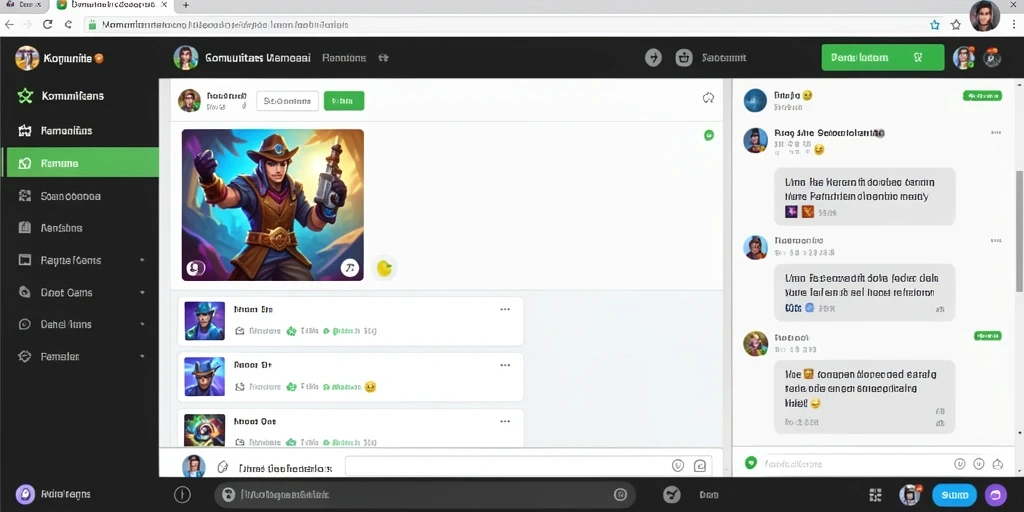The width and height of the screenshot is (1024, 512).
Task: Click the rightmost icon in chat input row
Action: pyautogui.click(x=997, y=464)
